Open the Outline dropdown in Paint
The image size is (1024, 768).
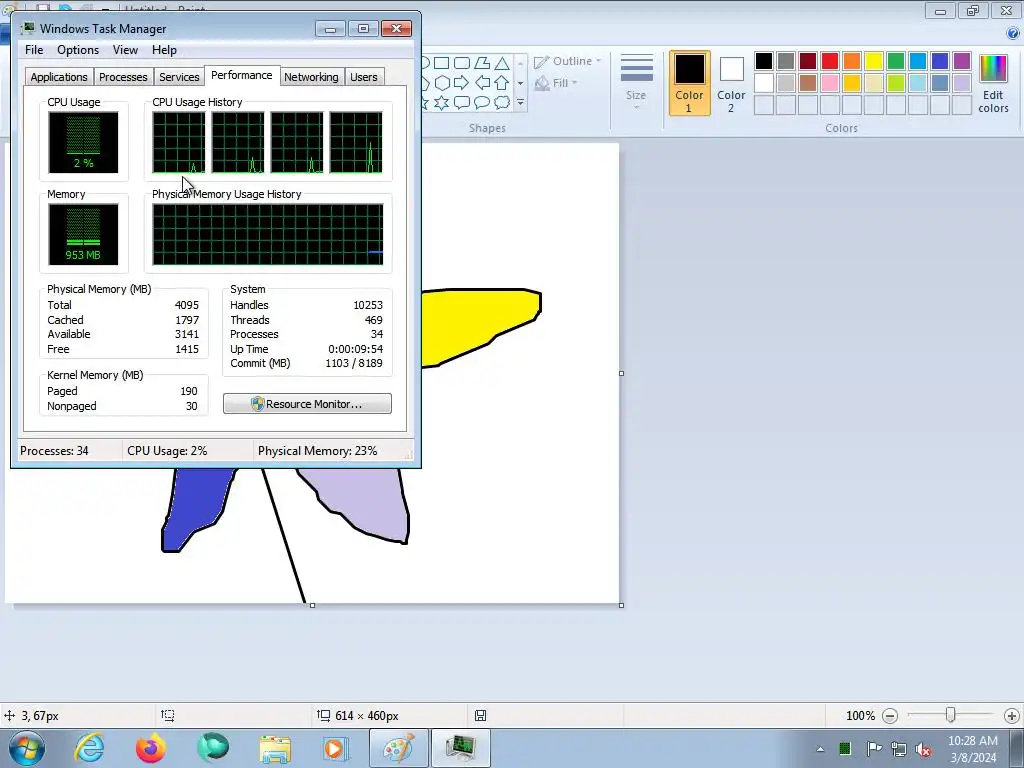point(568,61)
